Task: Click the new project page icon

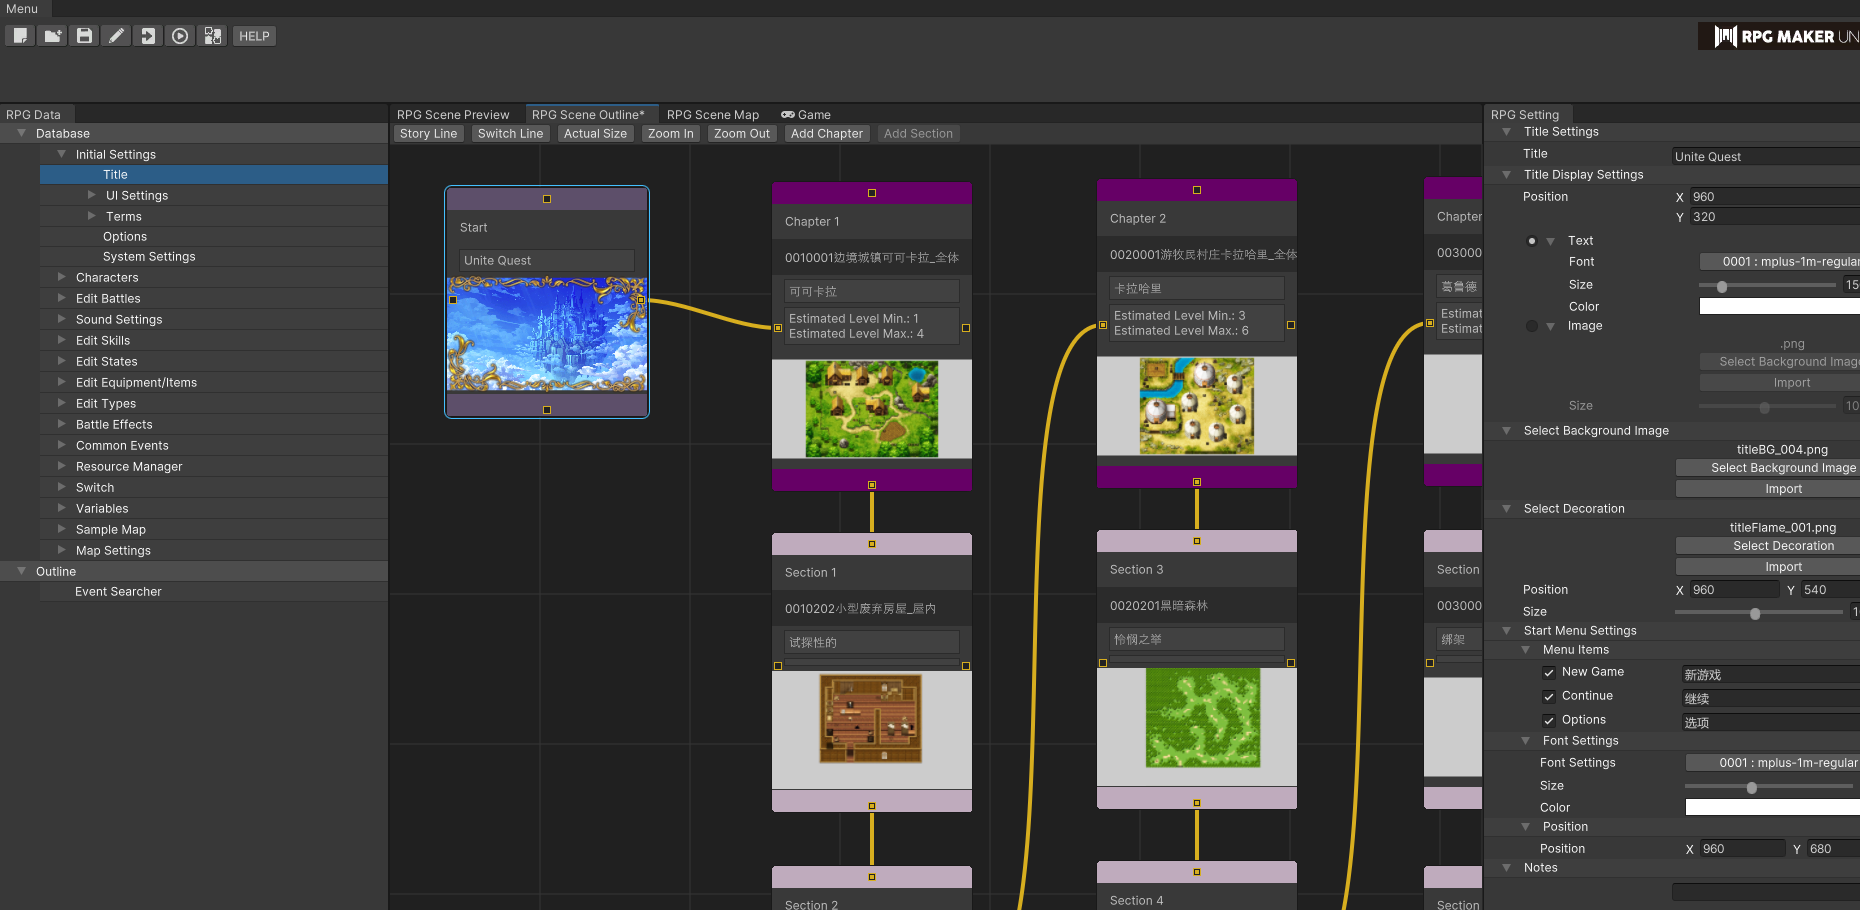Action: coord(20,36)
